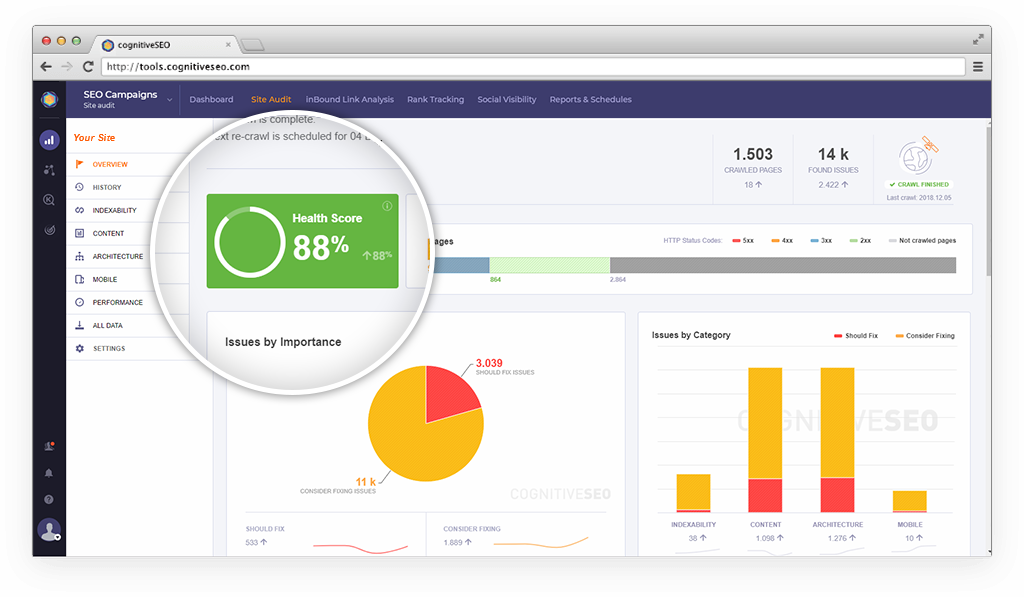Click the help question mark icon
Screen dimensions: 1024x597
coord(48,498)
